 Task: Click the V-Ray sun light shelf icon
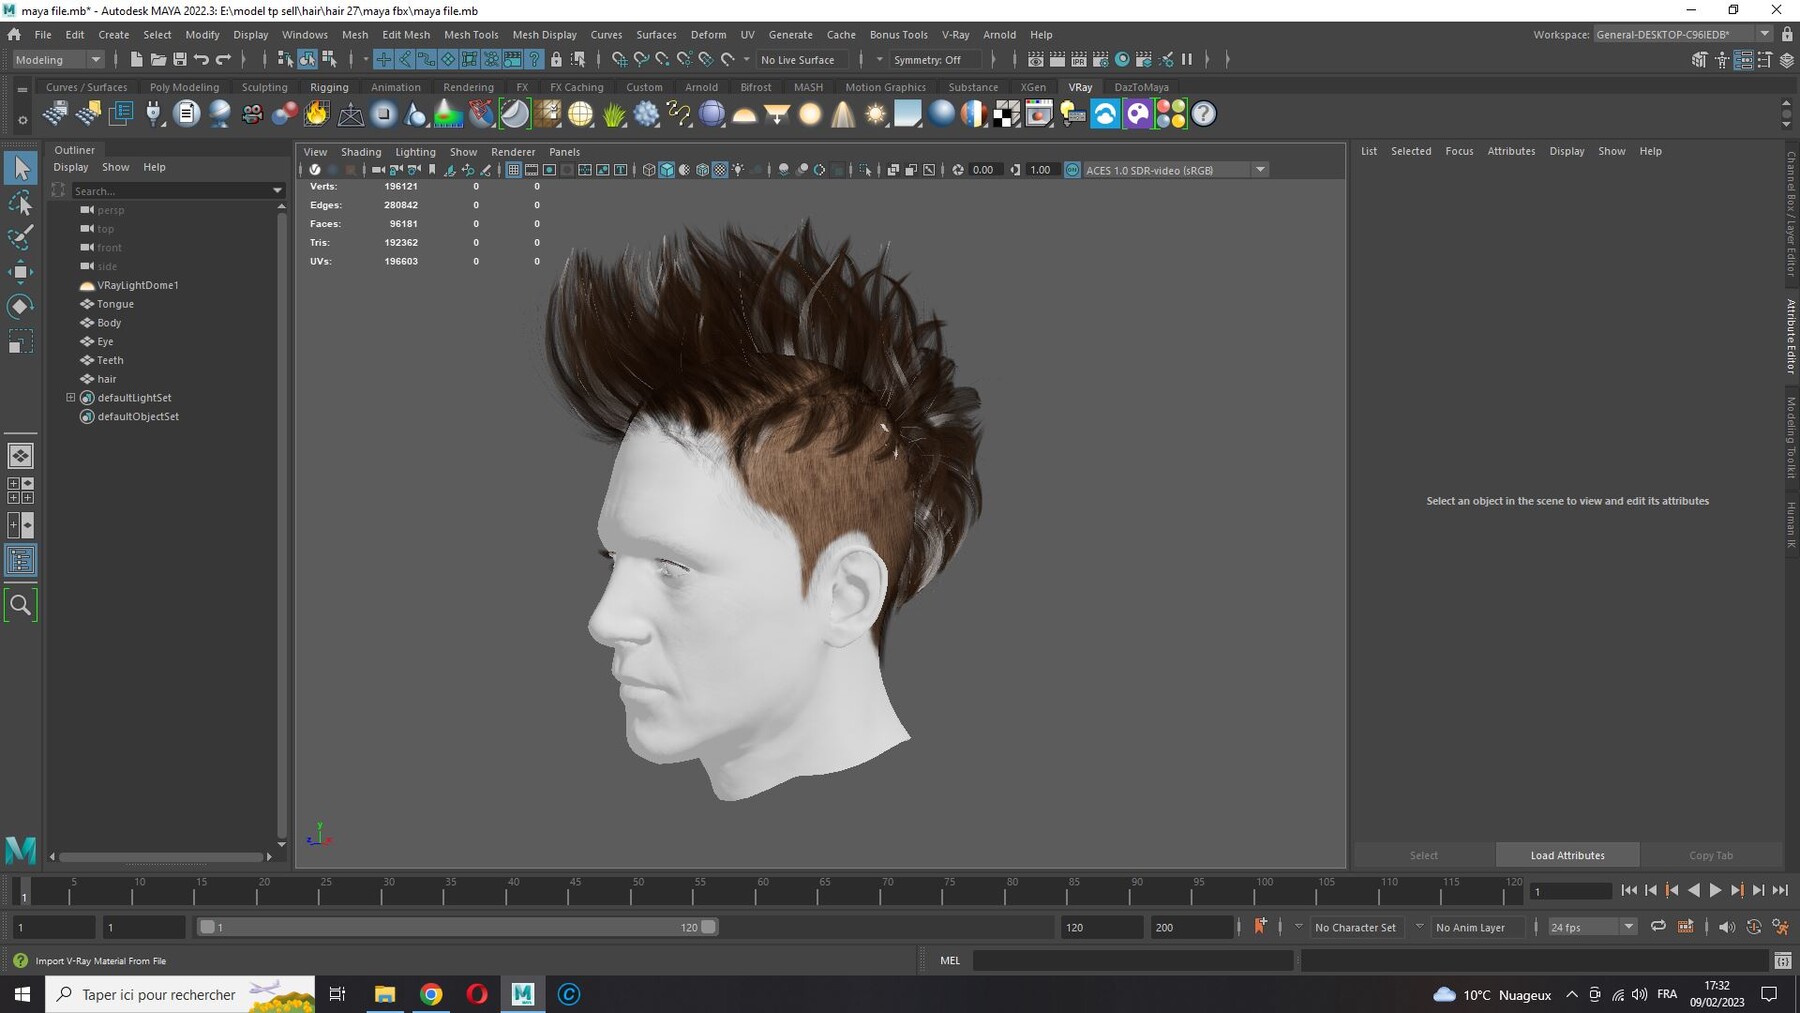point(876,114)
